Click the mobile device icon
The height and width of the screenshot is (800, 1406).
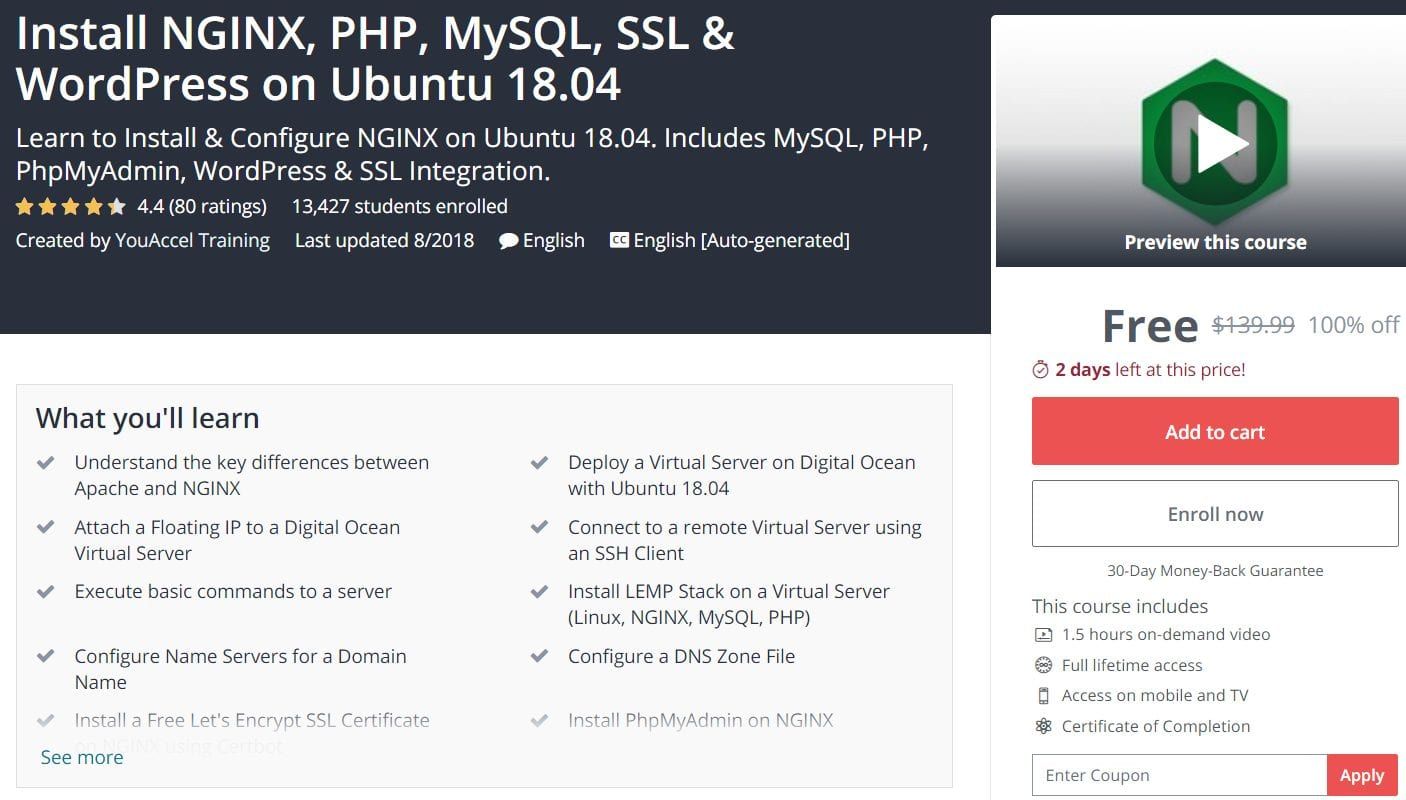pos(1044,696)
